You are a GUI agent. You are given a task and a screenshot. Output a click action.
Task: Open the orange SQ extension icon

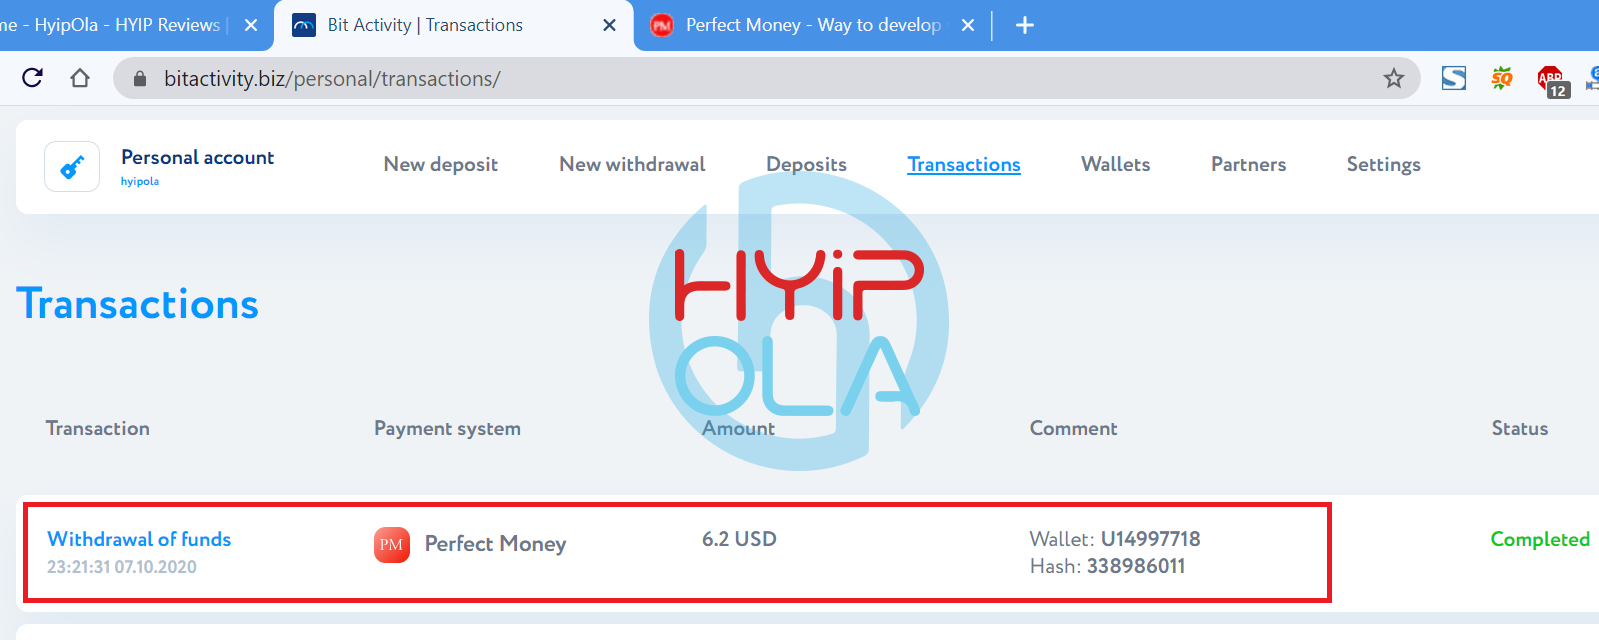tap(1502, 78)
